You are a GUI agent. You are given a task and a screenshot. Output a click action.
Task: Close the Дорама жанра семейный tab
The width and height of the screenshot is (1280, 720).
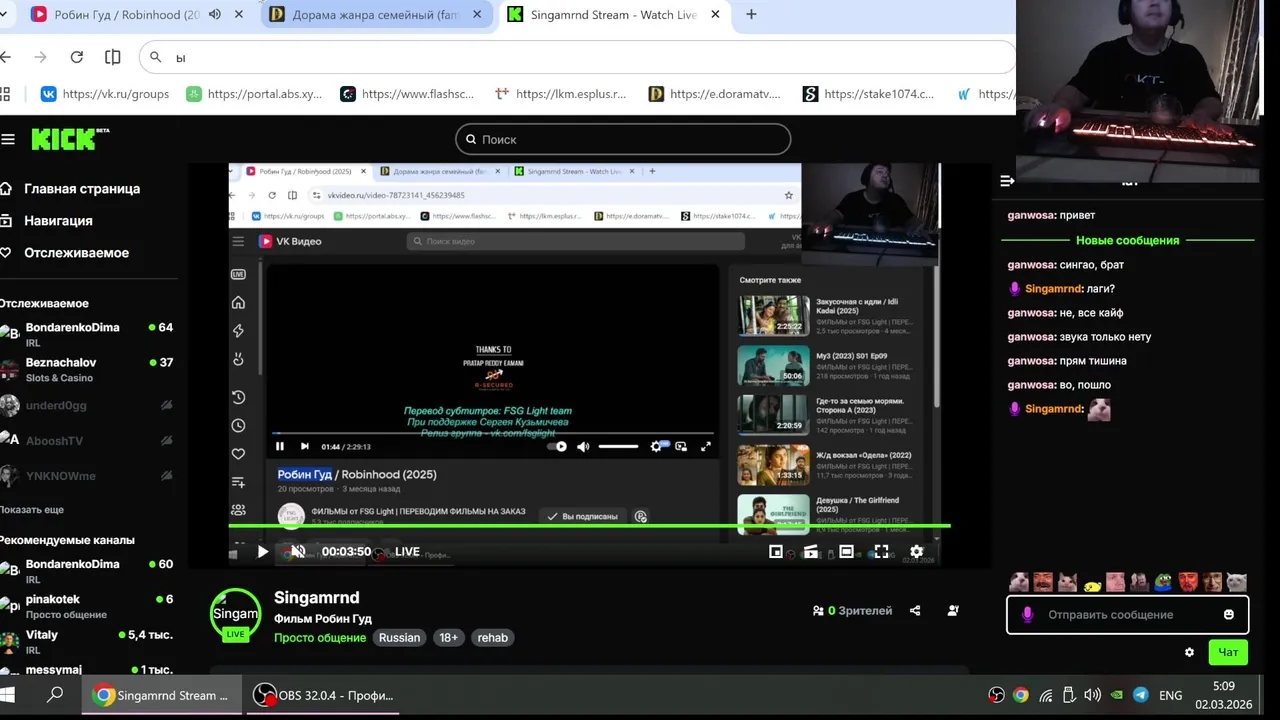point(477,15)
